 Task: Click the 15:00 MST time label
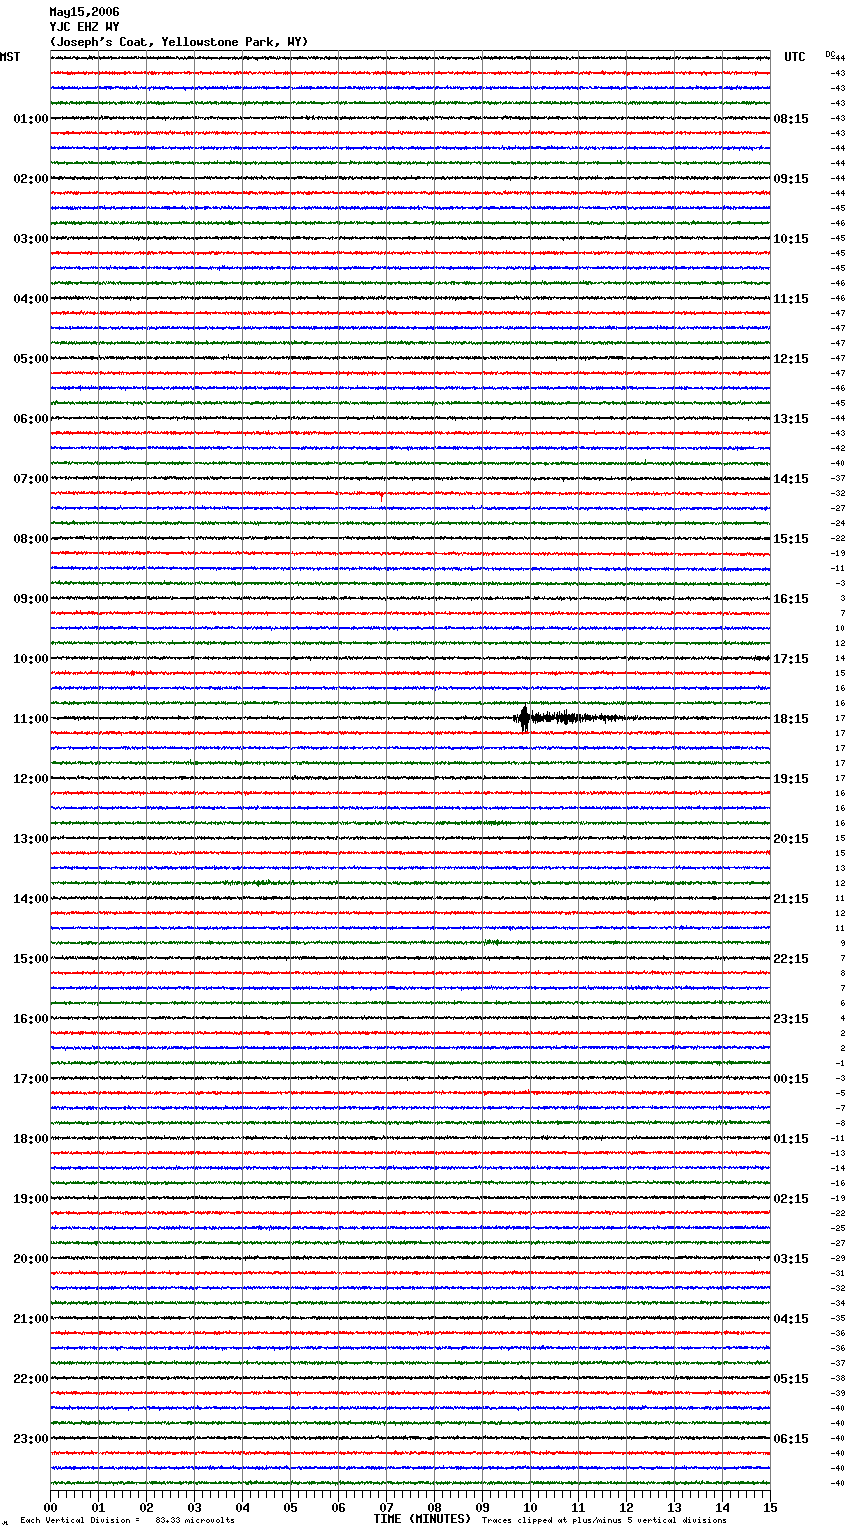tap(31, 959)
